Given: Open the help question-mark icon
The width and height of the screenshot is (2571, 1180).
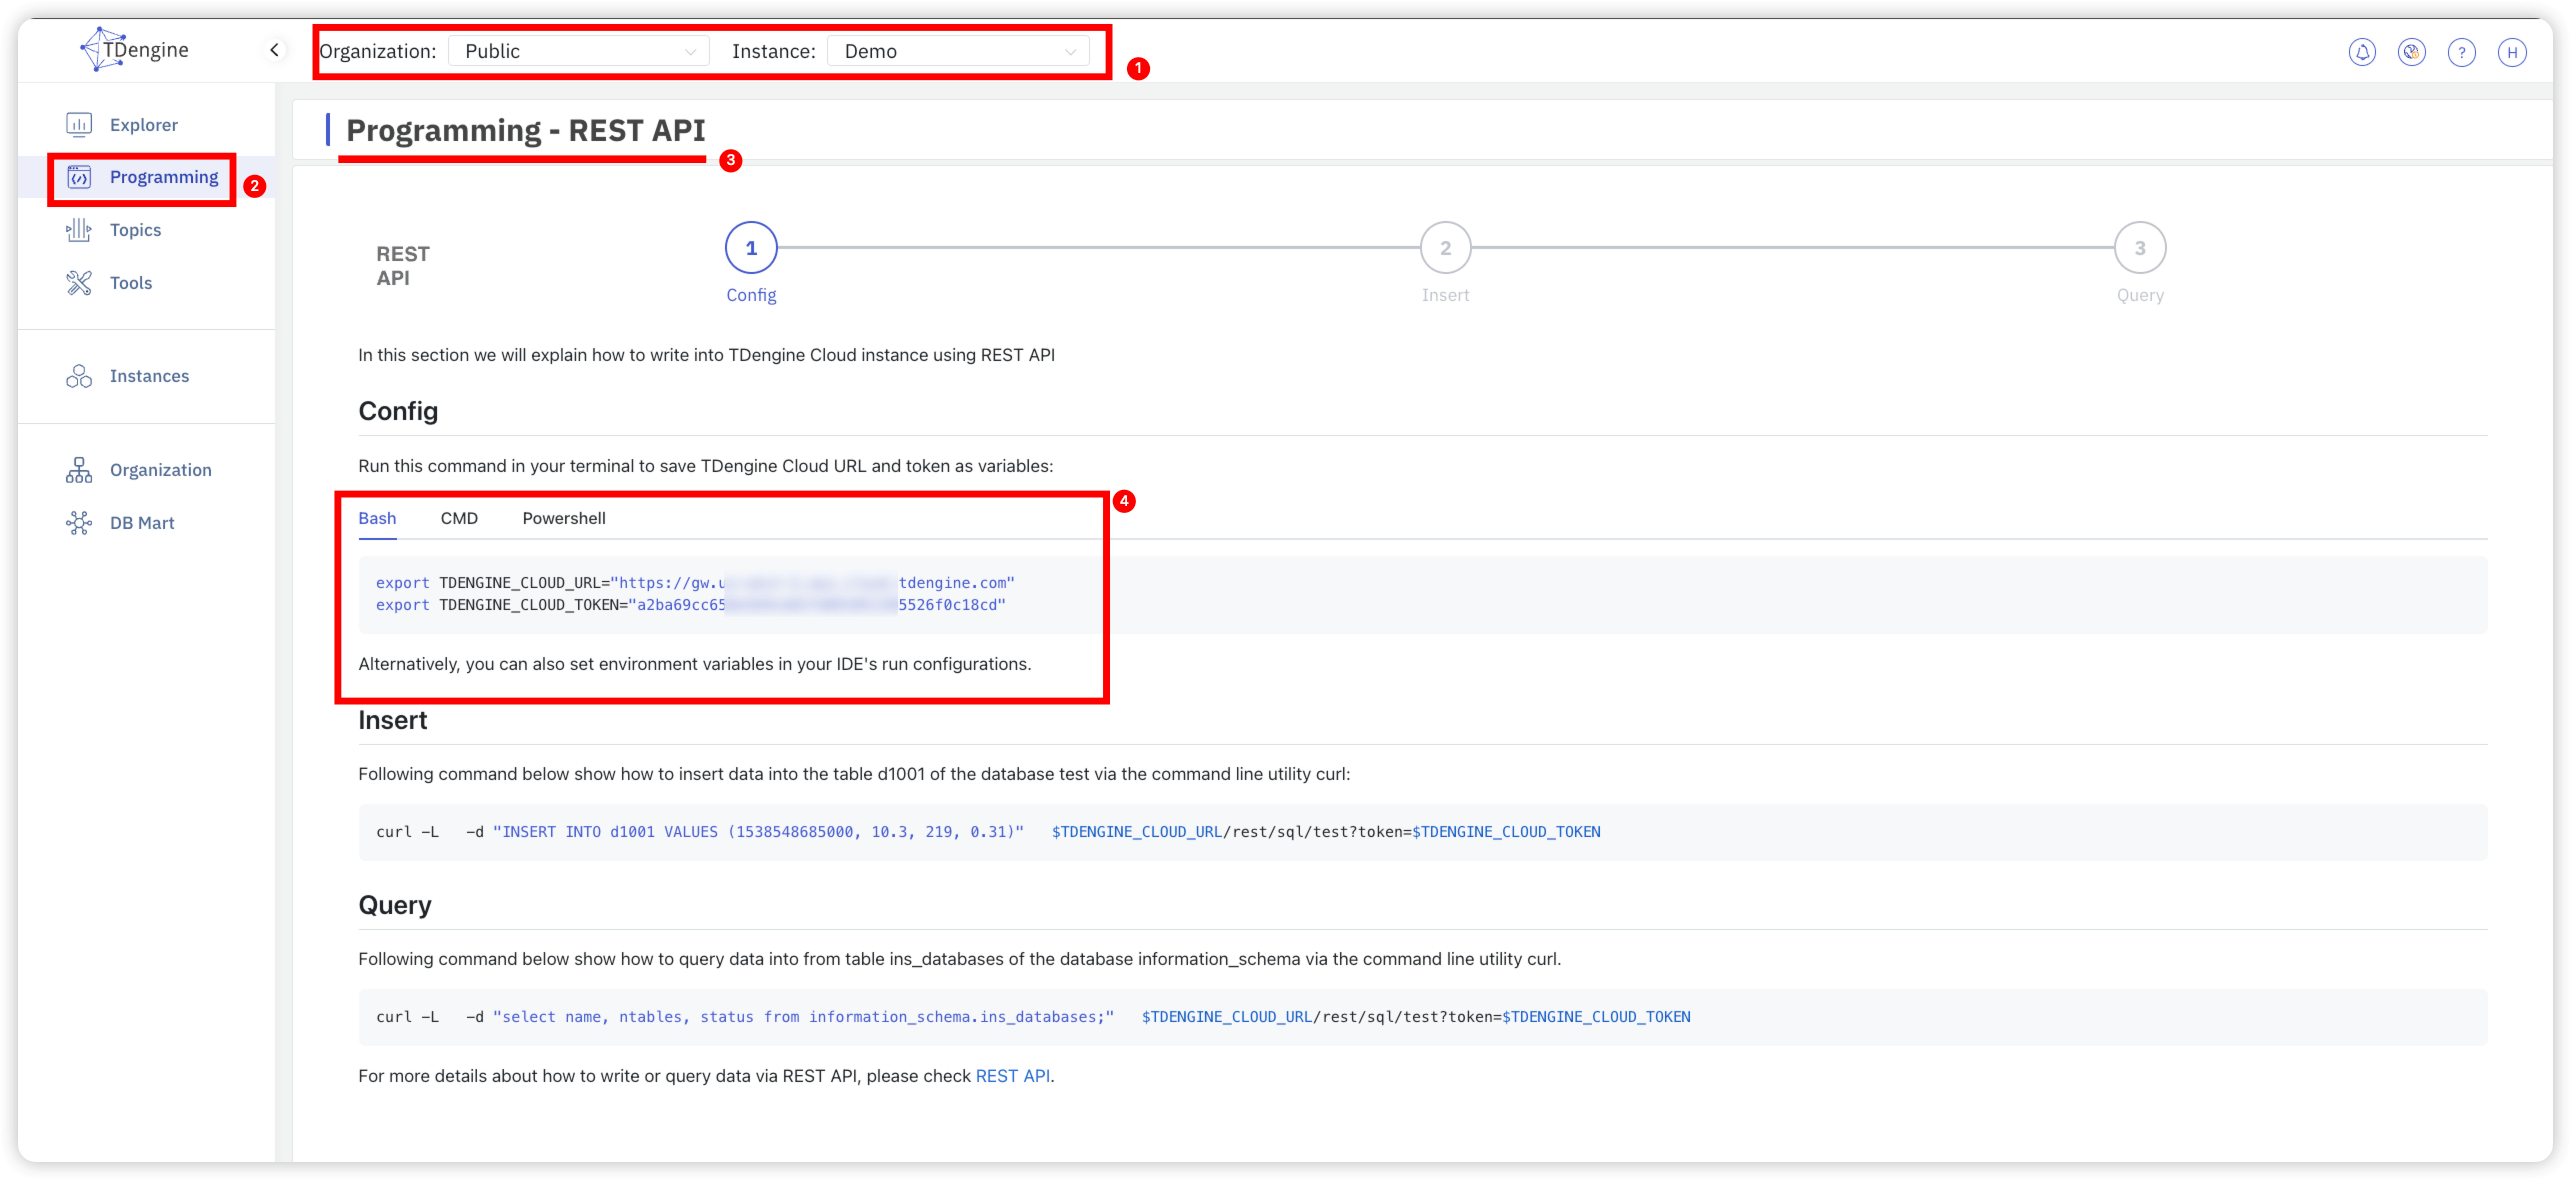Looking at the screenshot, I should pos(2462,52).
